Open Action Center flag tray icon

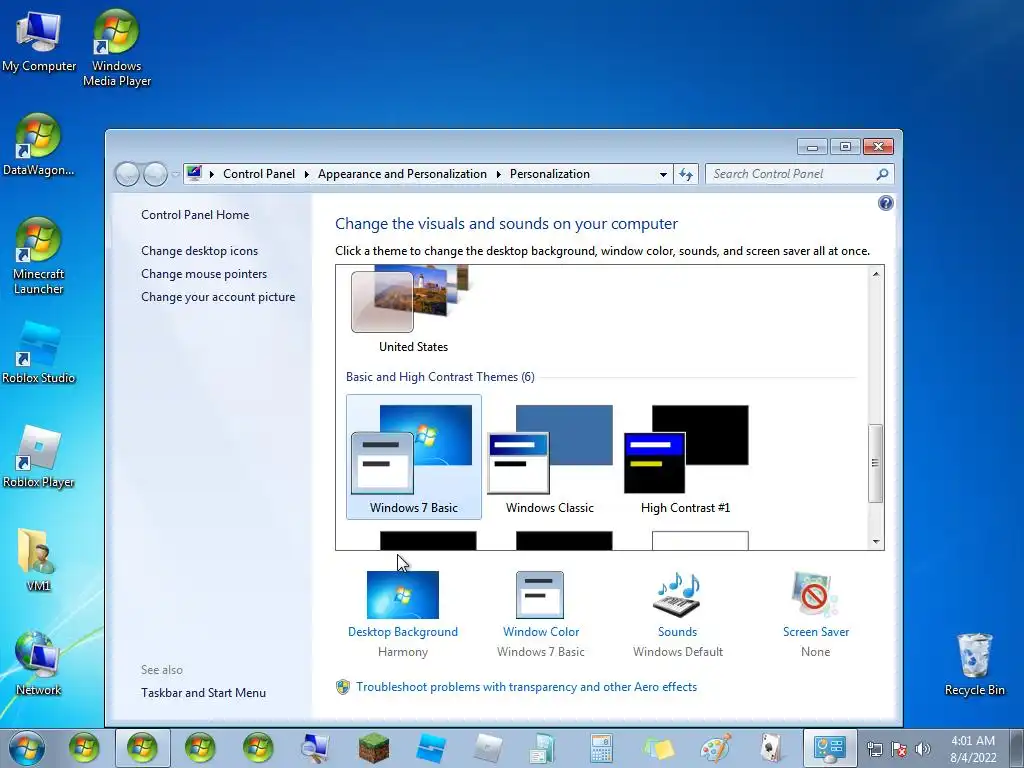pos(899,749)
